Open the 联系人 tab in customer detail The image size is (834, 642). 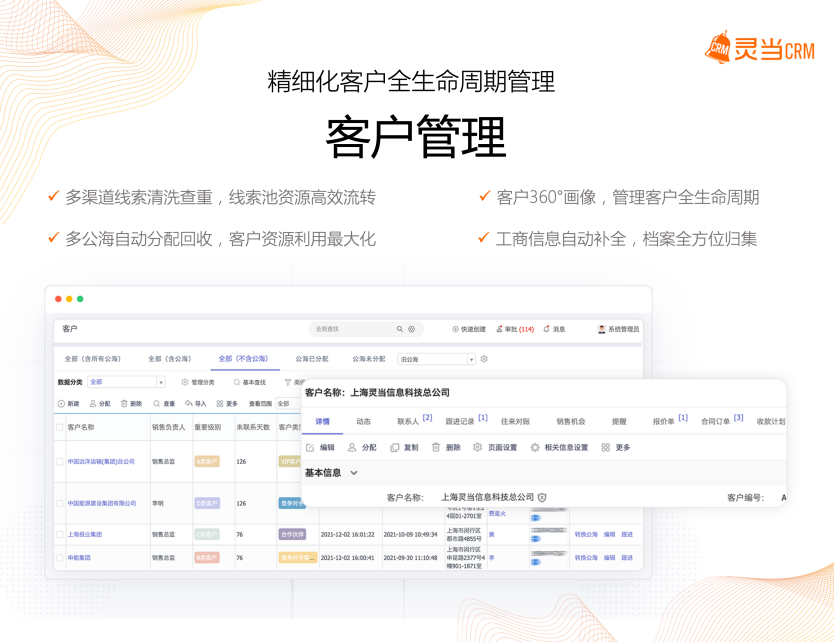click(408, 421)
